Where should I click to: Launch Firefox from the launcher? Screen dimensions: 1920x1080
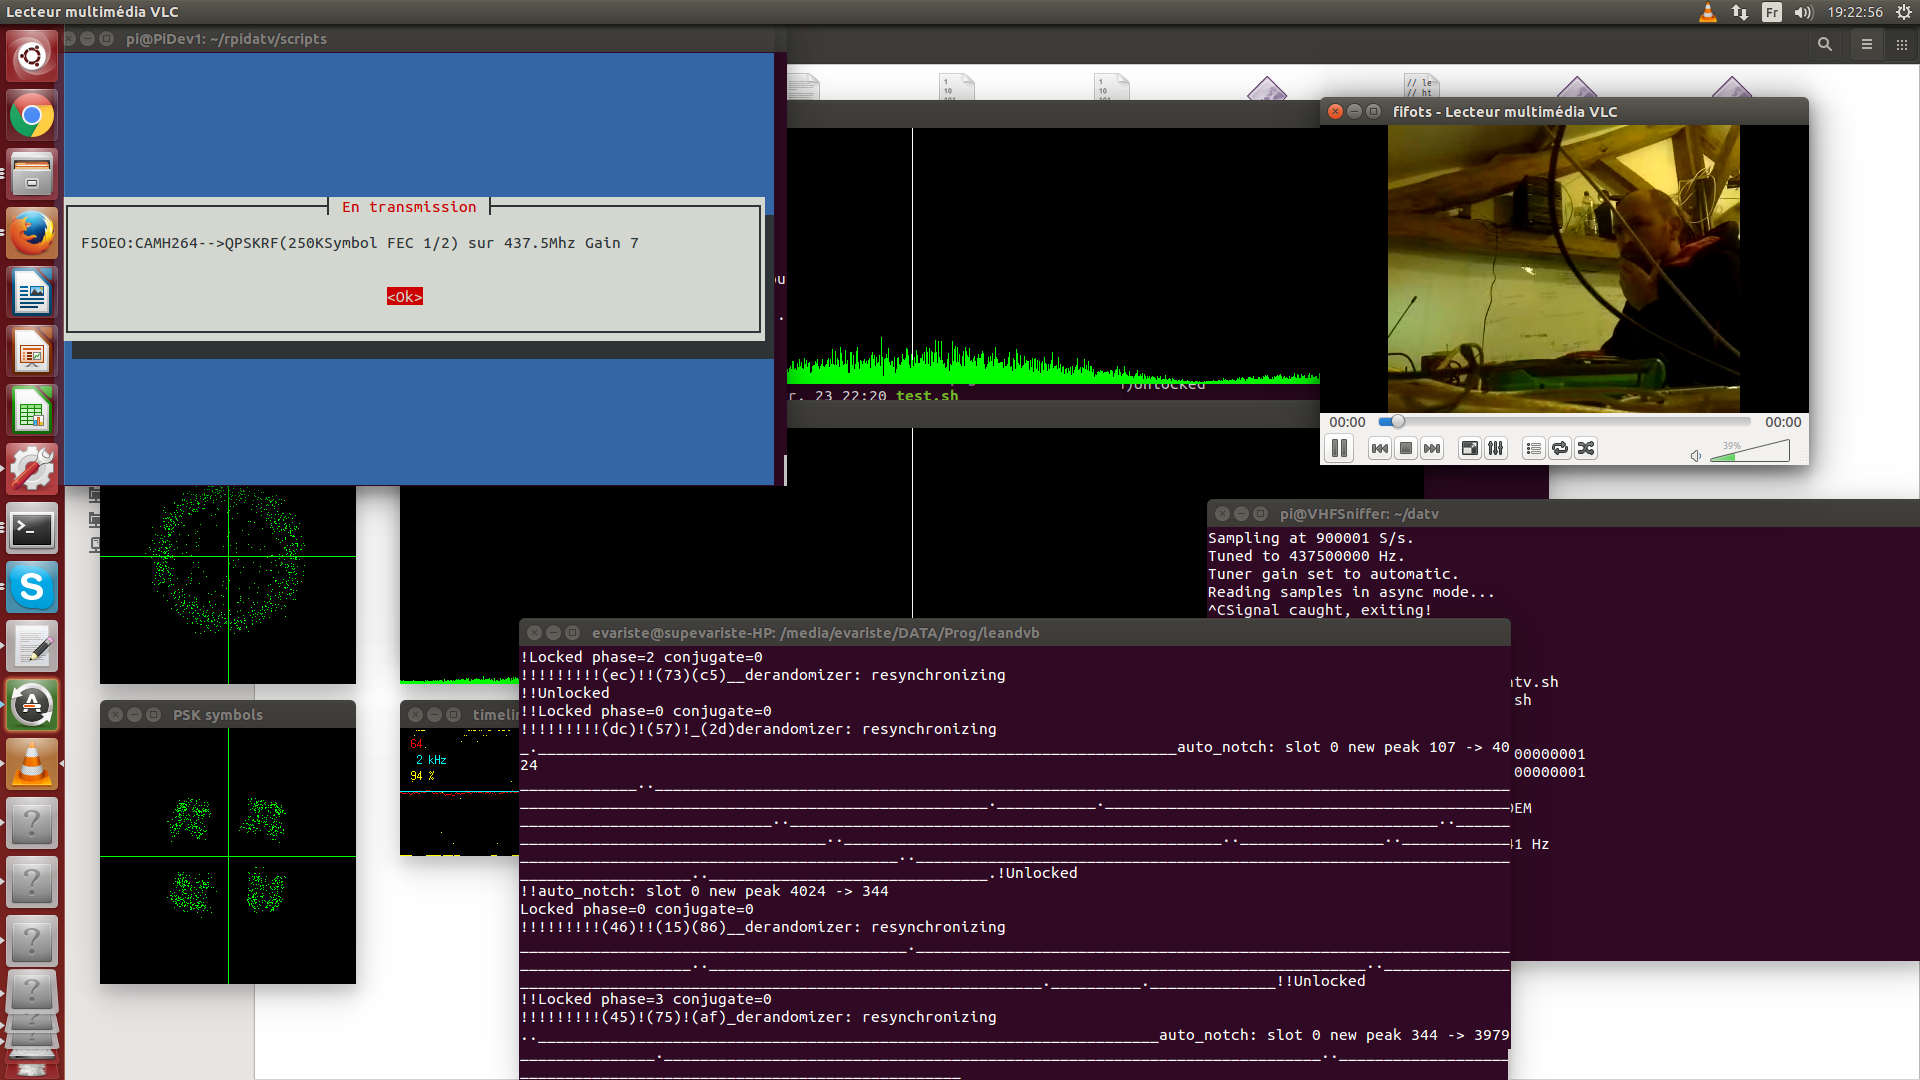click(x=32, y=234)
